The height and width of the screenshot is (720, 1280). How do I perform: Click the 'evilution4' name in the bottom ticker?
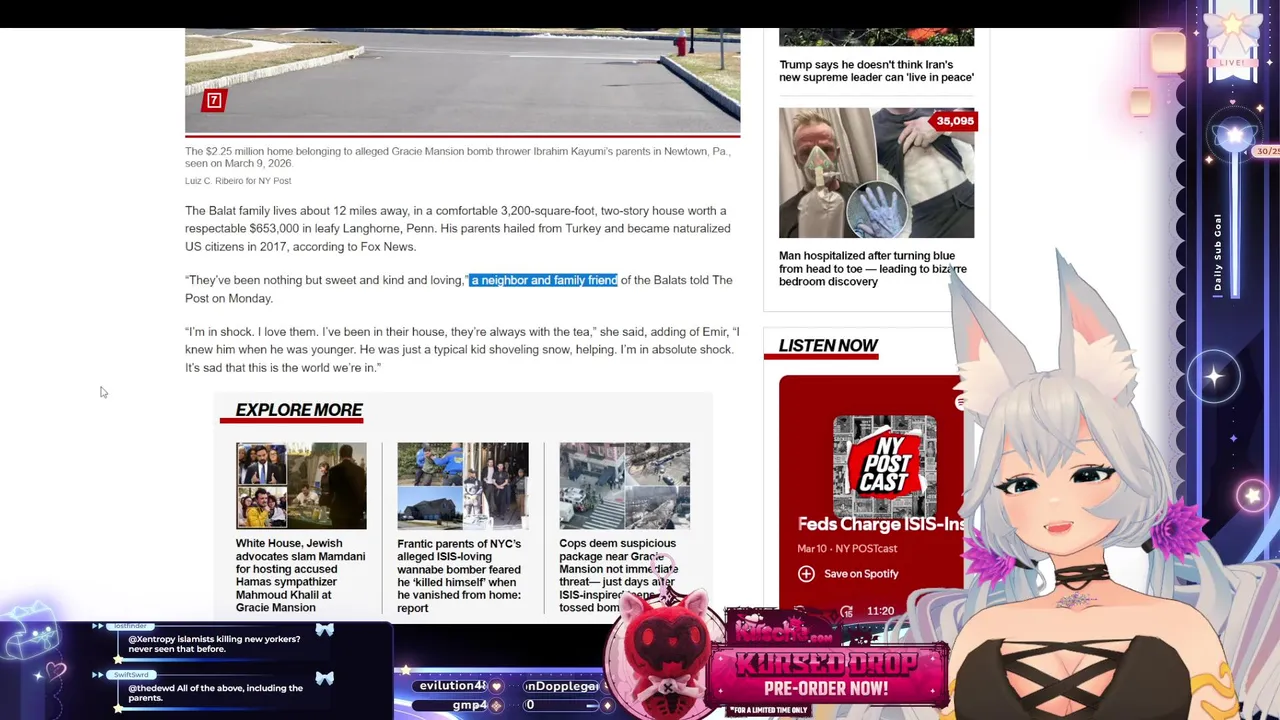click(x=452, y=686)
